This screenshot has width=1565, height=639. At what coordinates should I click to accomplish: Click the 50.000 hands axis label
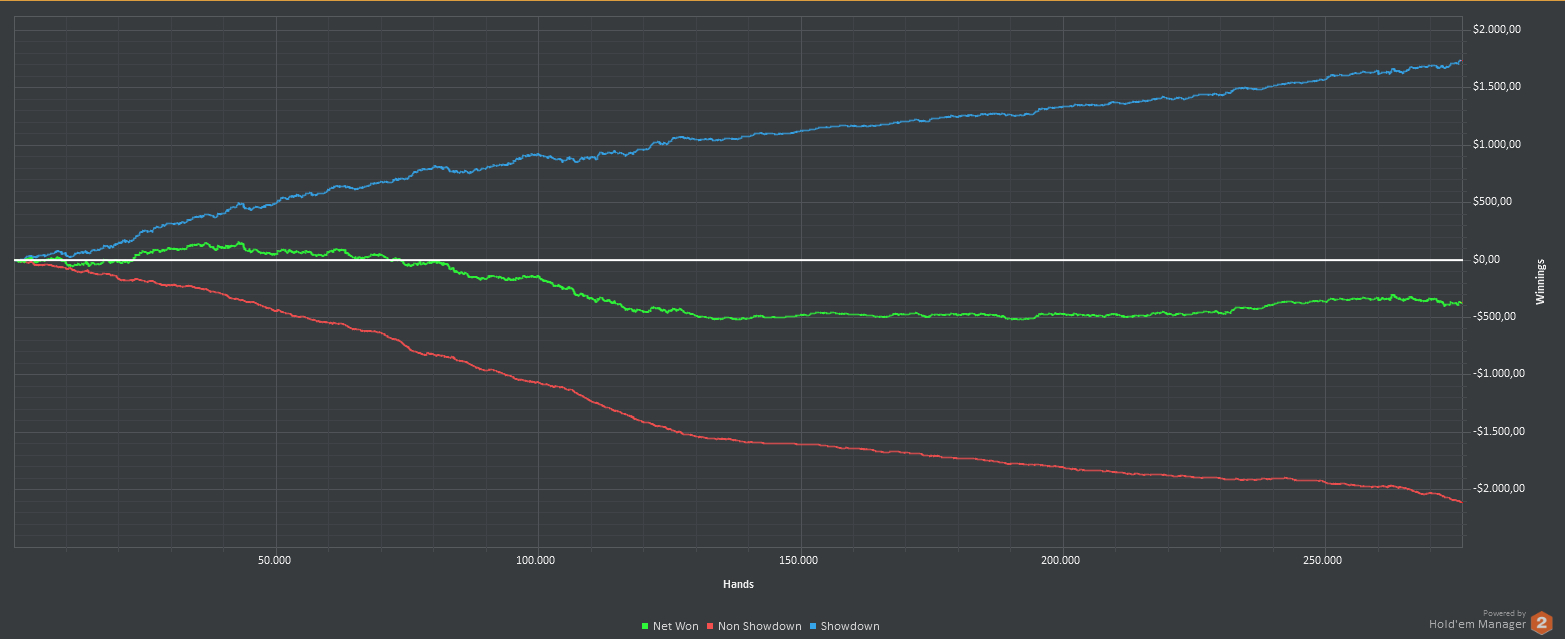(x=274, y=561)
